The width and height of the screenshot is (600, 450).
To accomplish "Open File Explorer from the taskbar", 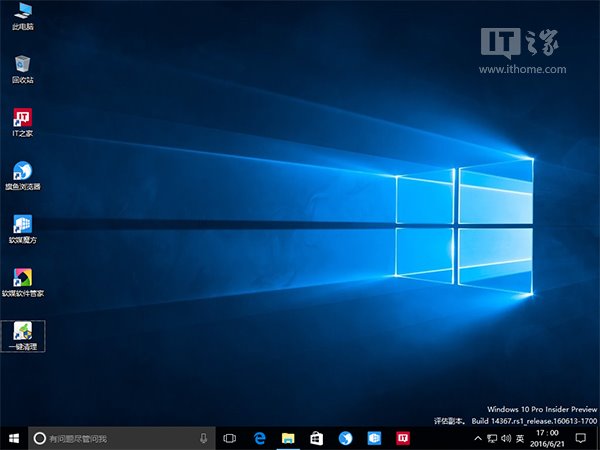I will (287, 438).
